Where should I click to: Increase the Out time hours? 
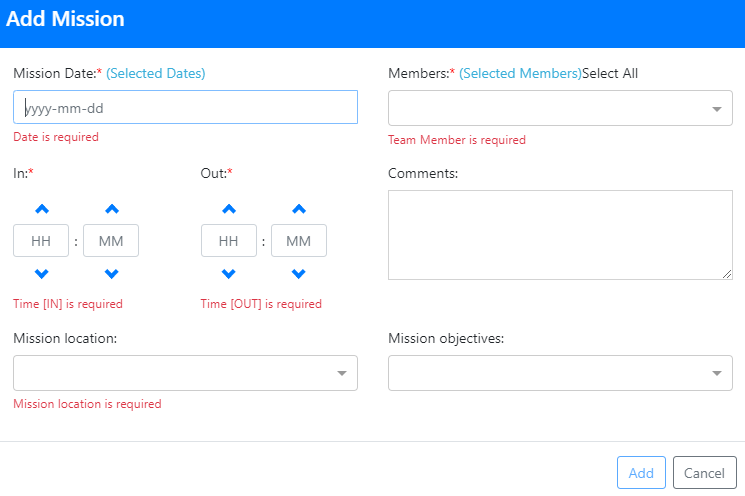pyautogui.click(x=229, y=209)
